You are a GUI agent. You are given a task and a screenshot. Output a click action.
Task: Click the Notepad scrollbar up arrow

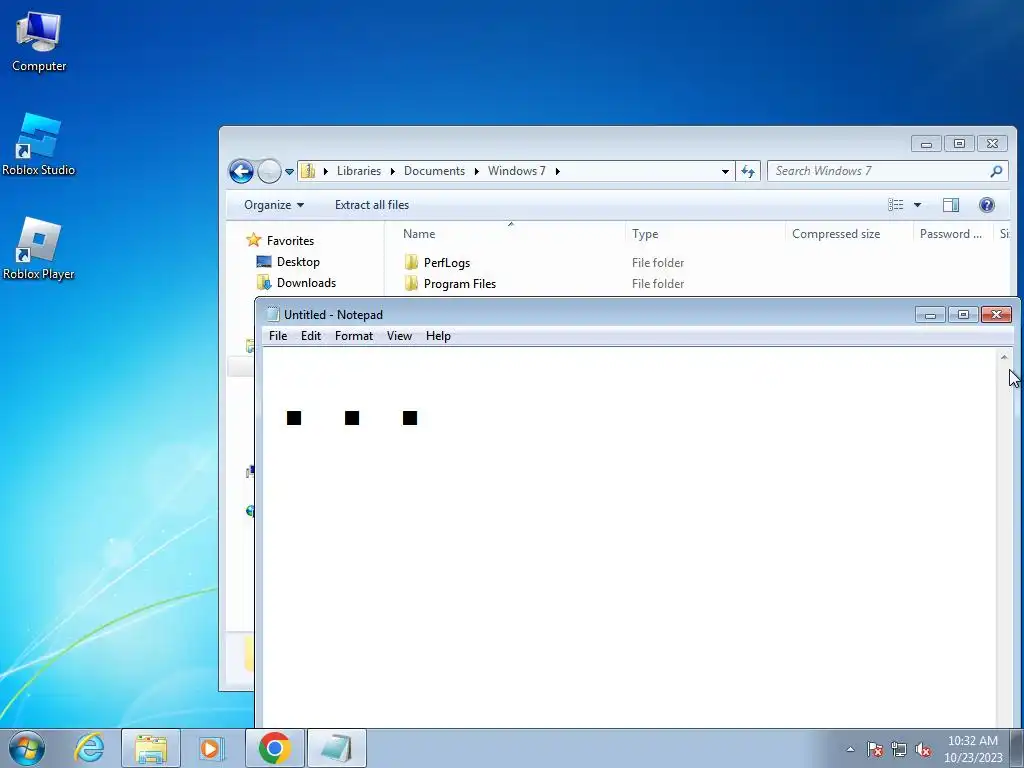(x=1004, y=357)
